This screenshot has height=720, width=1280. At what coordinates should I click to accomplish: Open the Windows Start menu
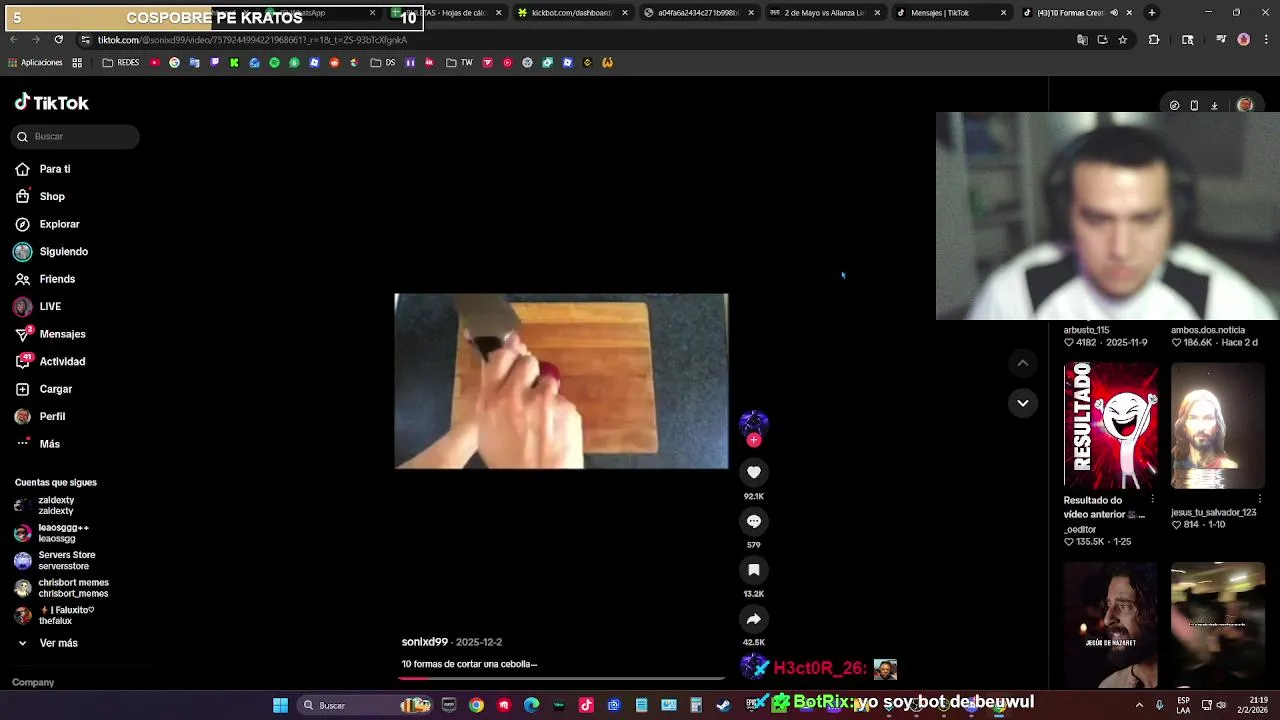(x=280, y=705)
